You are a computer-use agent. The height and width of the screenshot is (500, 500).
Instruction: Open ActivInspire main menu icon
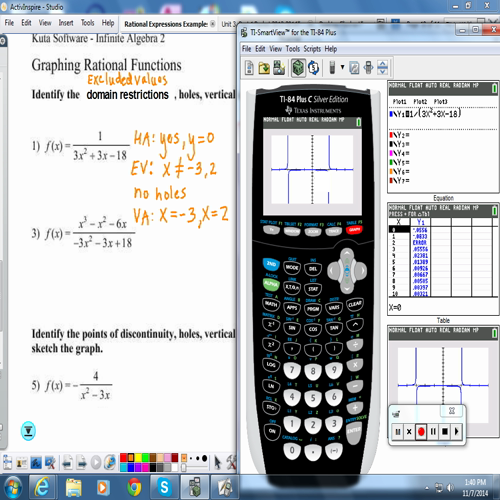pos(7,463)
